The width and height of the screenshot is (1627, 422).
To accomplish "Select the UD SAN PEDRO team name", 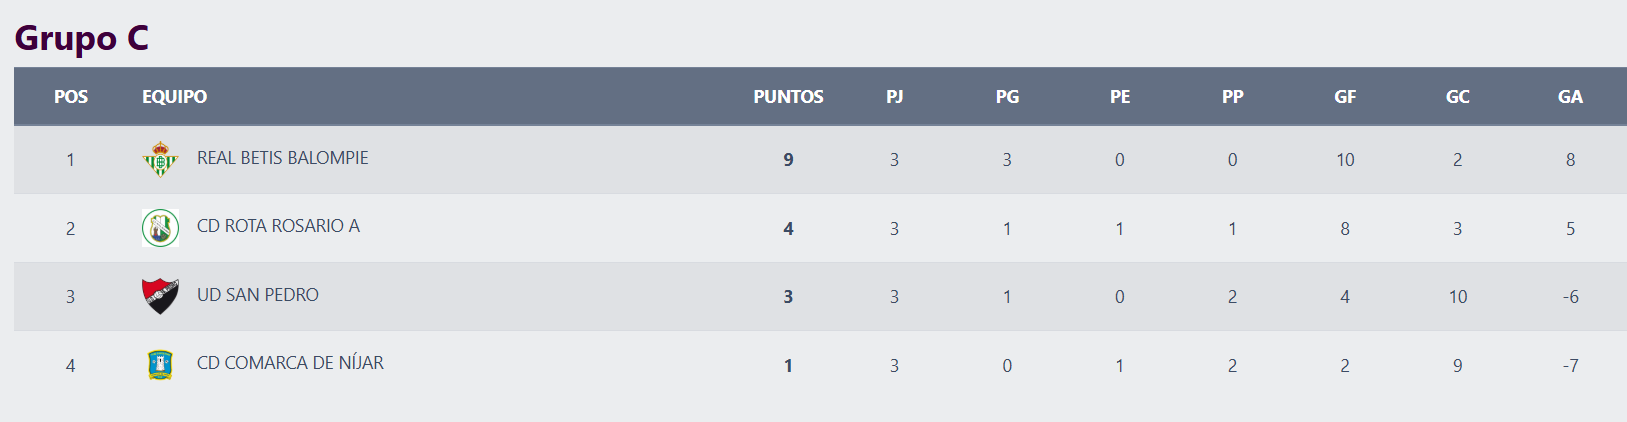I will click(258, 295).
